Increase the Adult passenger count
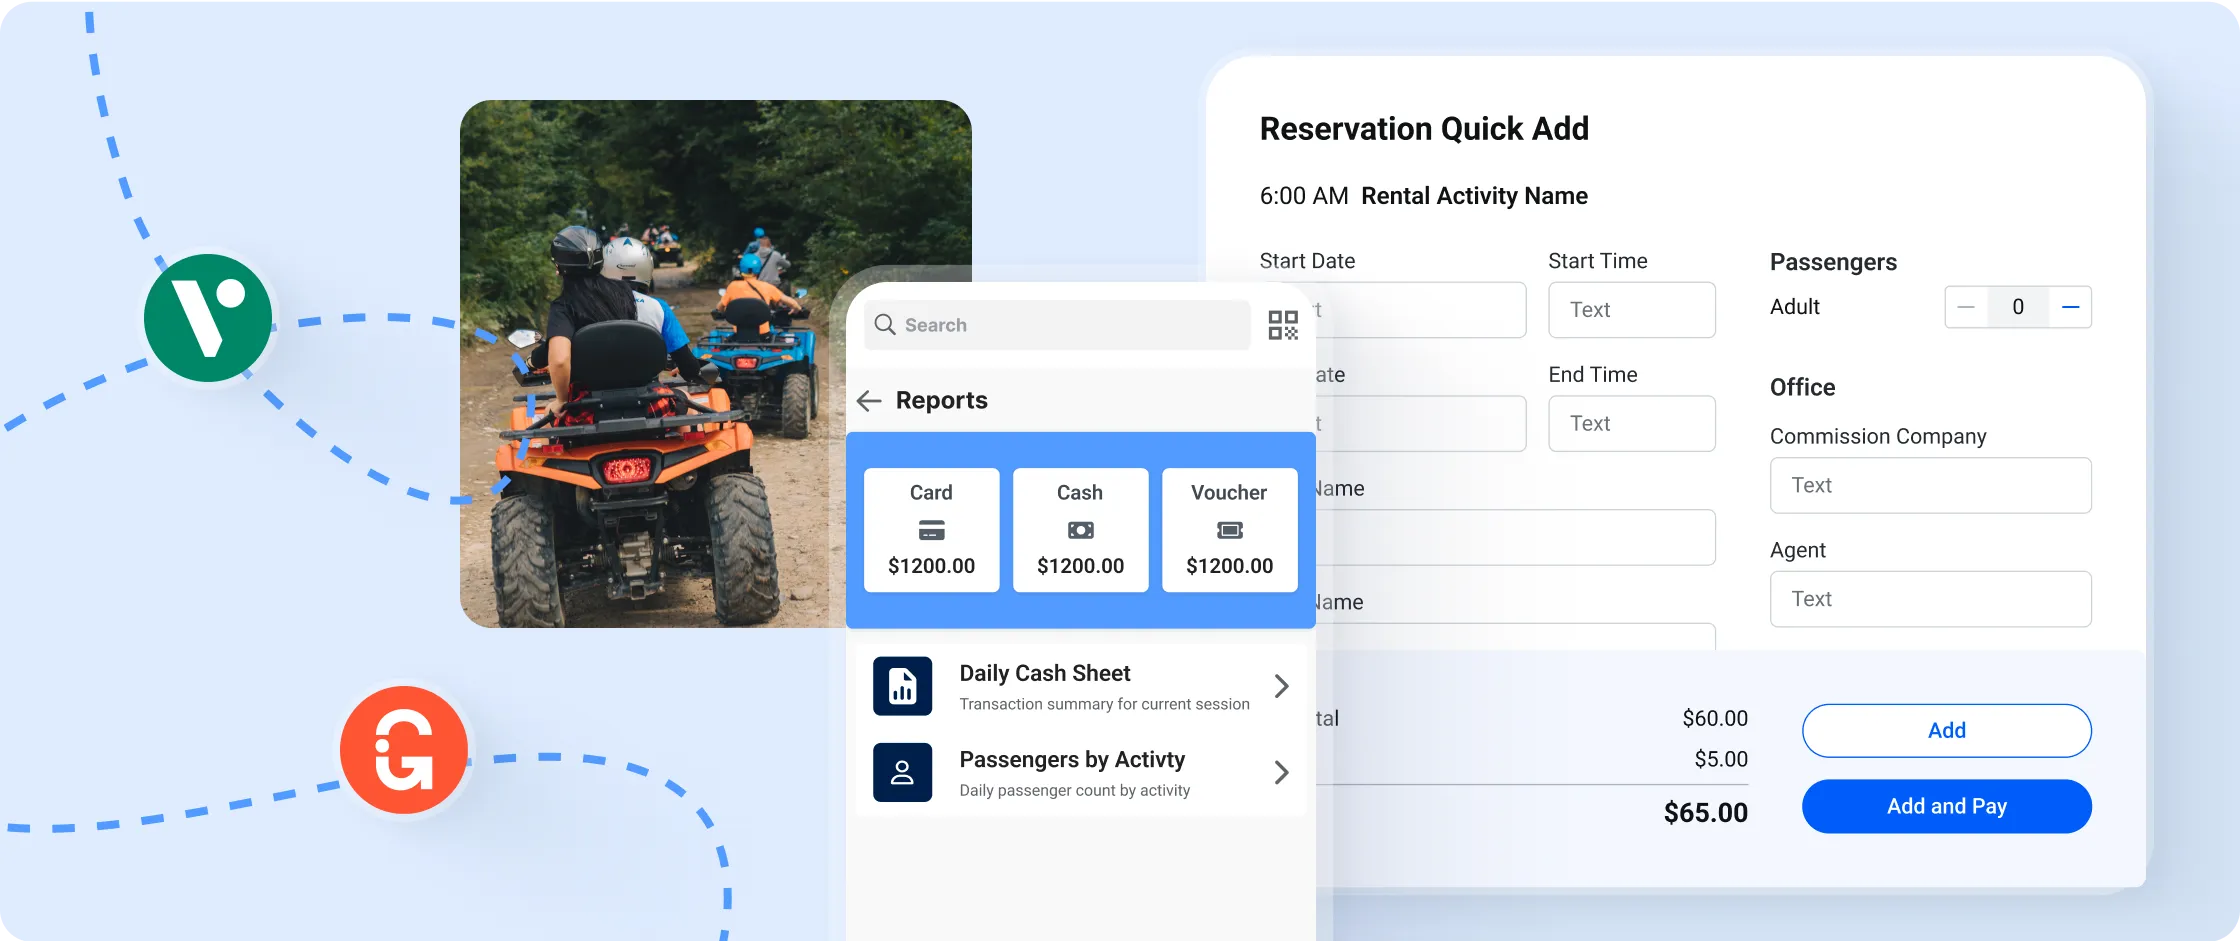 click(x=2072, y=307)
